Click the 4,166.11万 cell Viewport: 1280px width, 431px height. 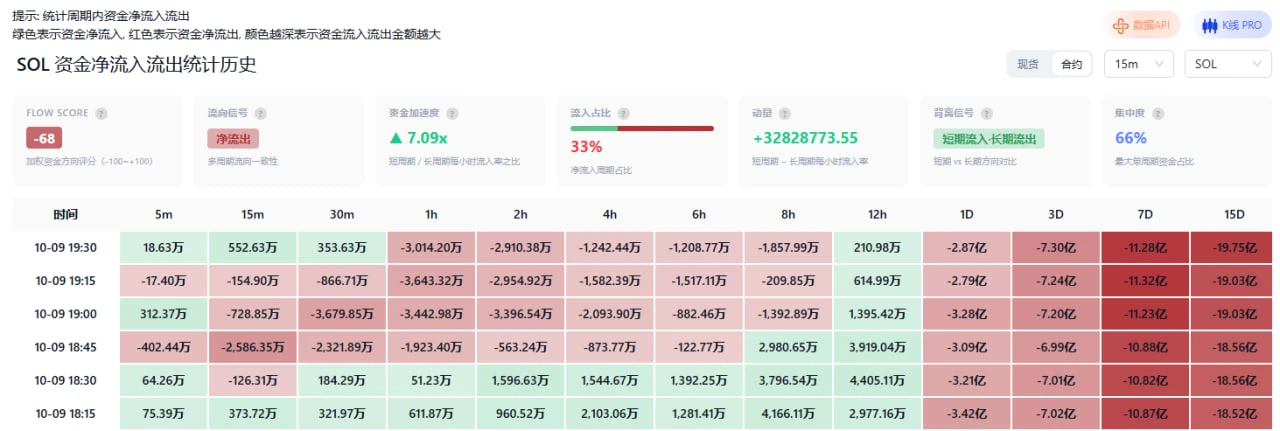(x=787, y=414)
